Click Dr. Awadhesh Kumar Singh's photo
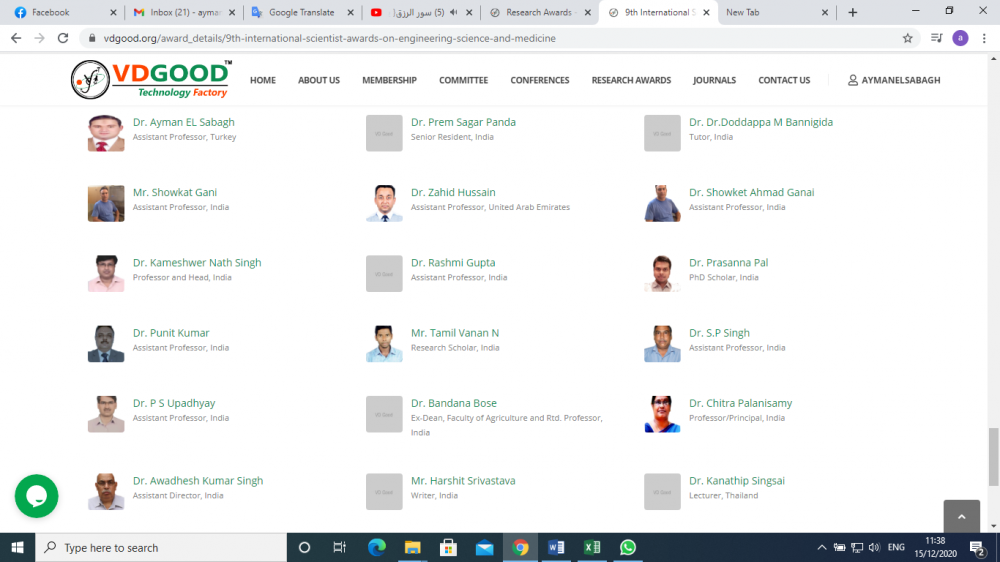 pos(106,492)
